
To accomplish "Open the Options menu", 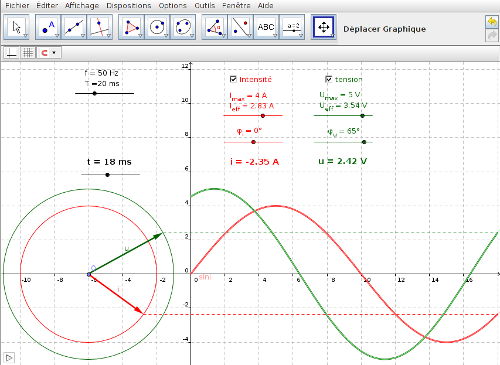I will point(172,6).
